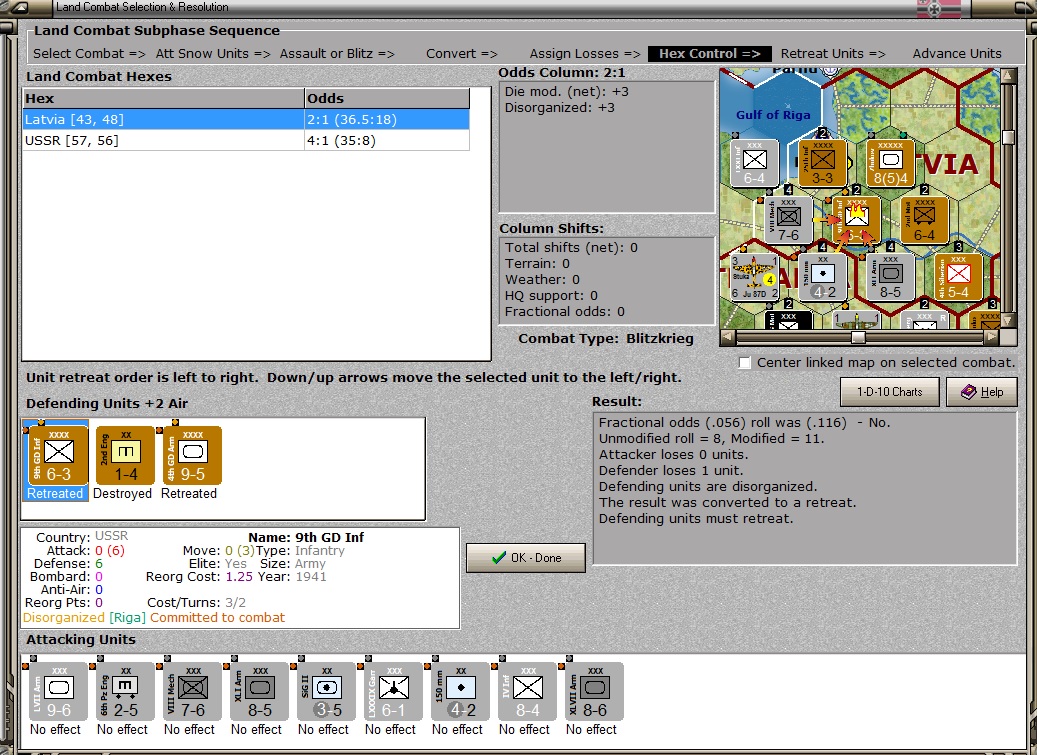Image resolution: width=1037 pixels, height=755 pixels.
Task: Open the 1-D-10 Charts
Action: click(890, 392)
